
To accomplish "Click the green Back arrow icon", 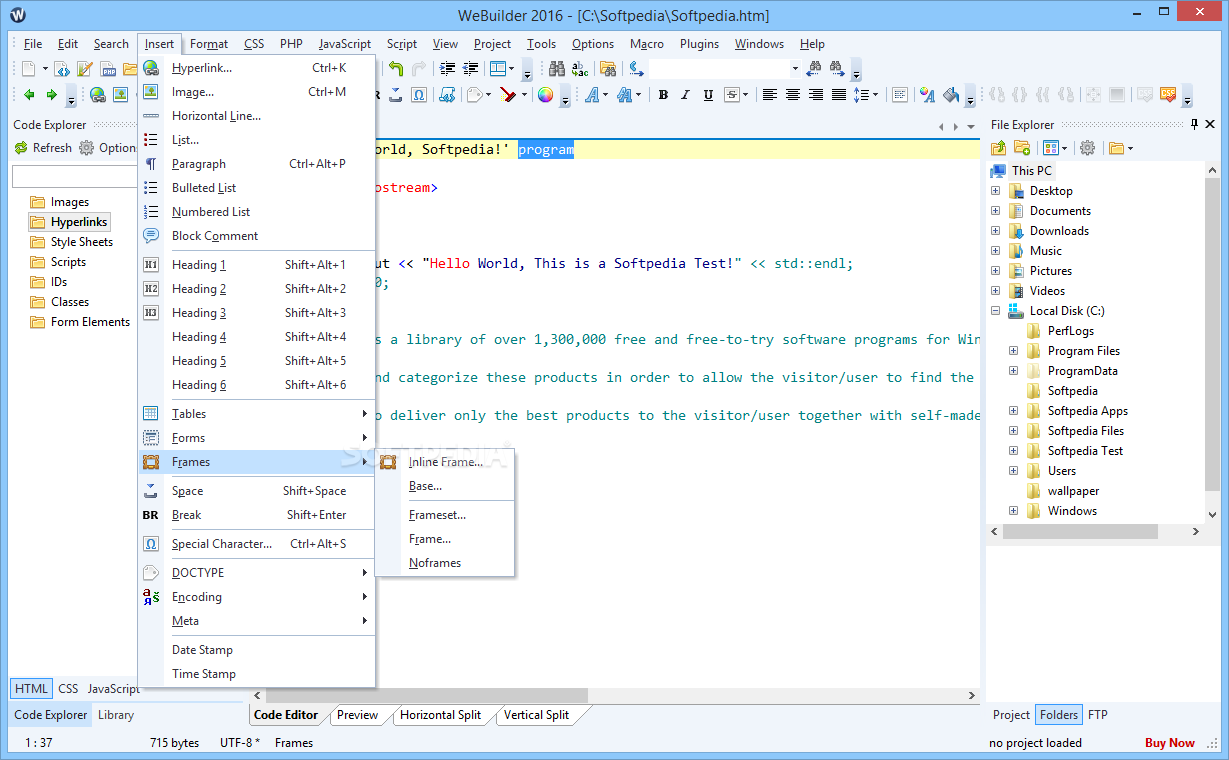I will (x=29, y=95).
